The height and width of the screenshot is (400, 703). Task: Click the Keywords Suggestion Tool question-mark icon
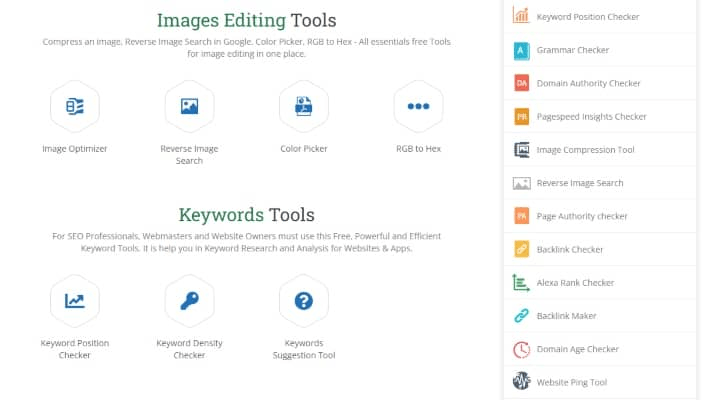(304, 301)
